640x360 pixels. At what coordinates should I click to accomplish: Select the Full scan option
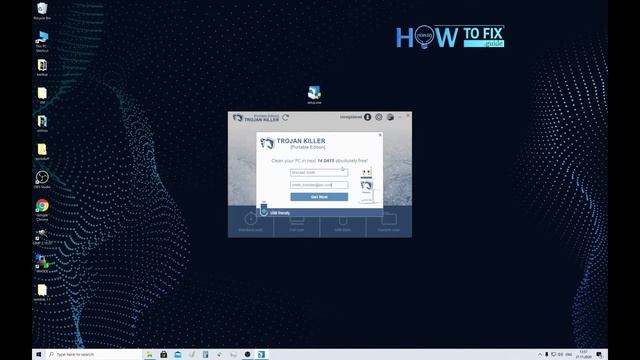[x=297, y=222]
